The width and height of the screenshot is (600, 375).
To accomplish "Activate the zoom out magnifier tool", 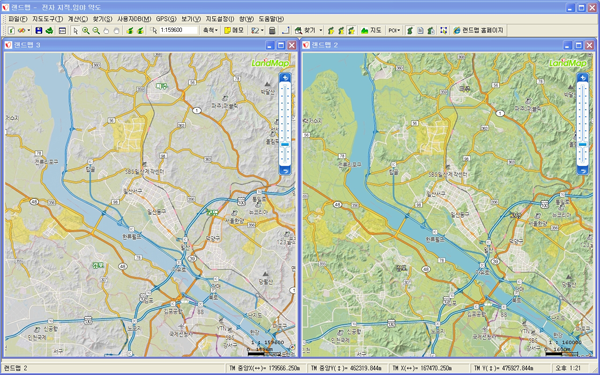I will pyautogui.click(x=96, y=31).
